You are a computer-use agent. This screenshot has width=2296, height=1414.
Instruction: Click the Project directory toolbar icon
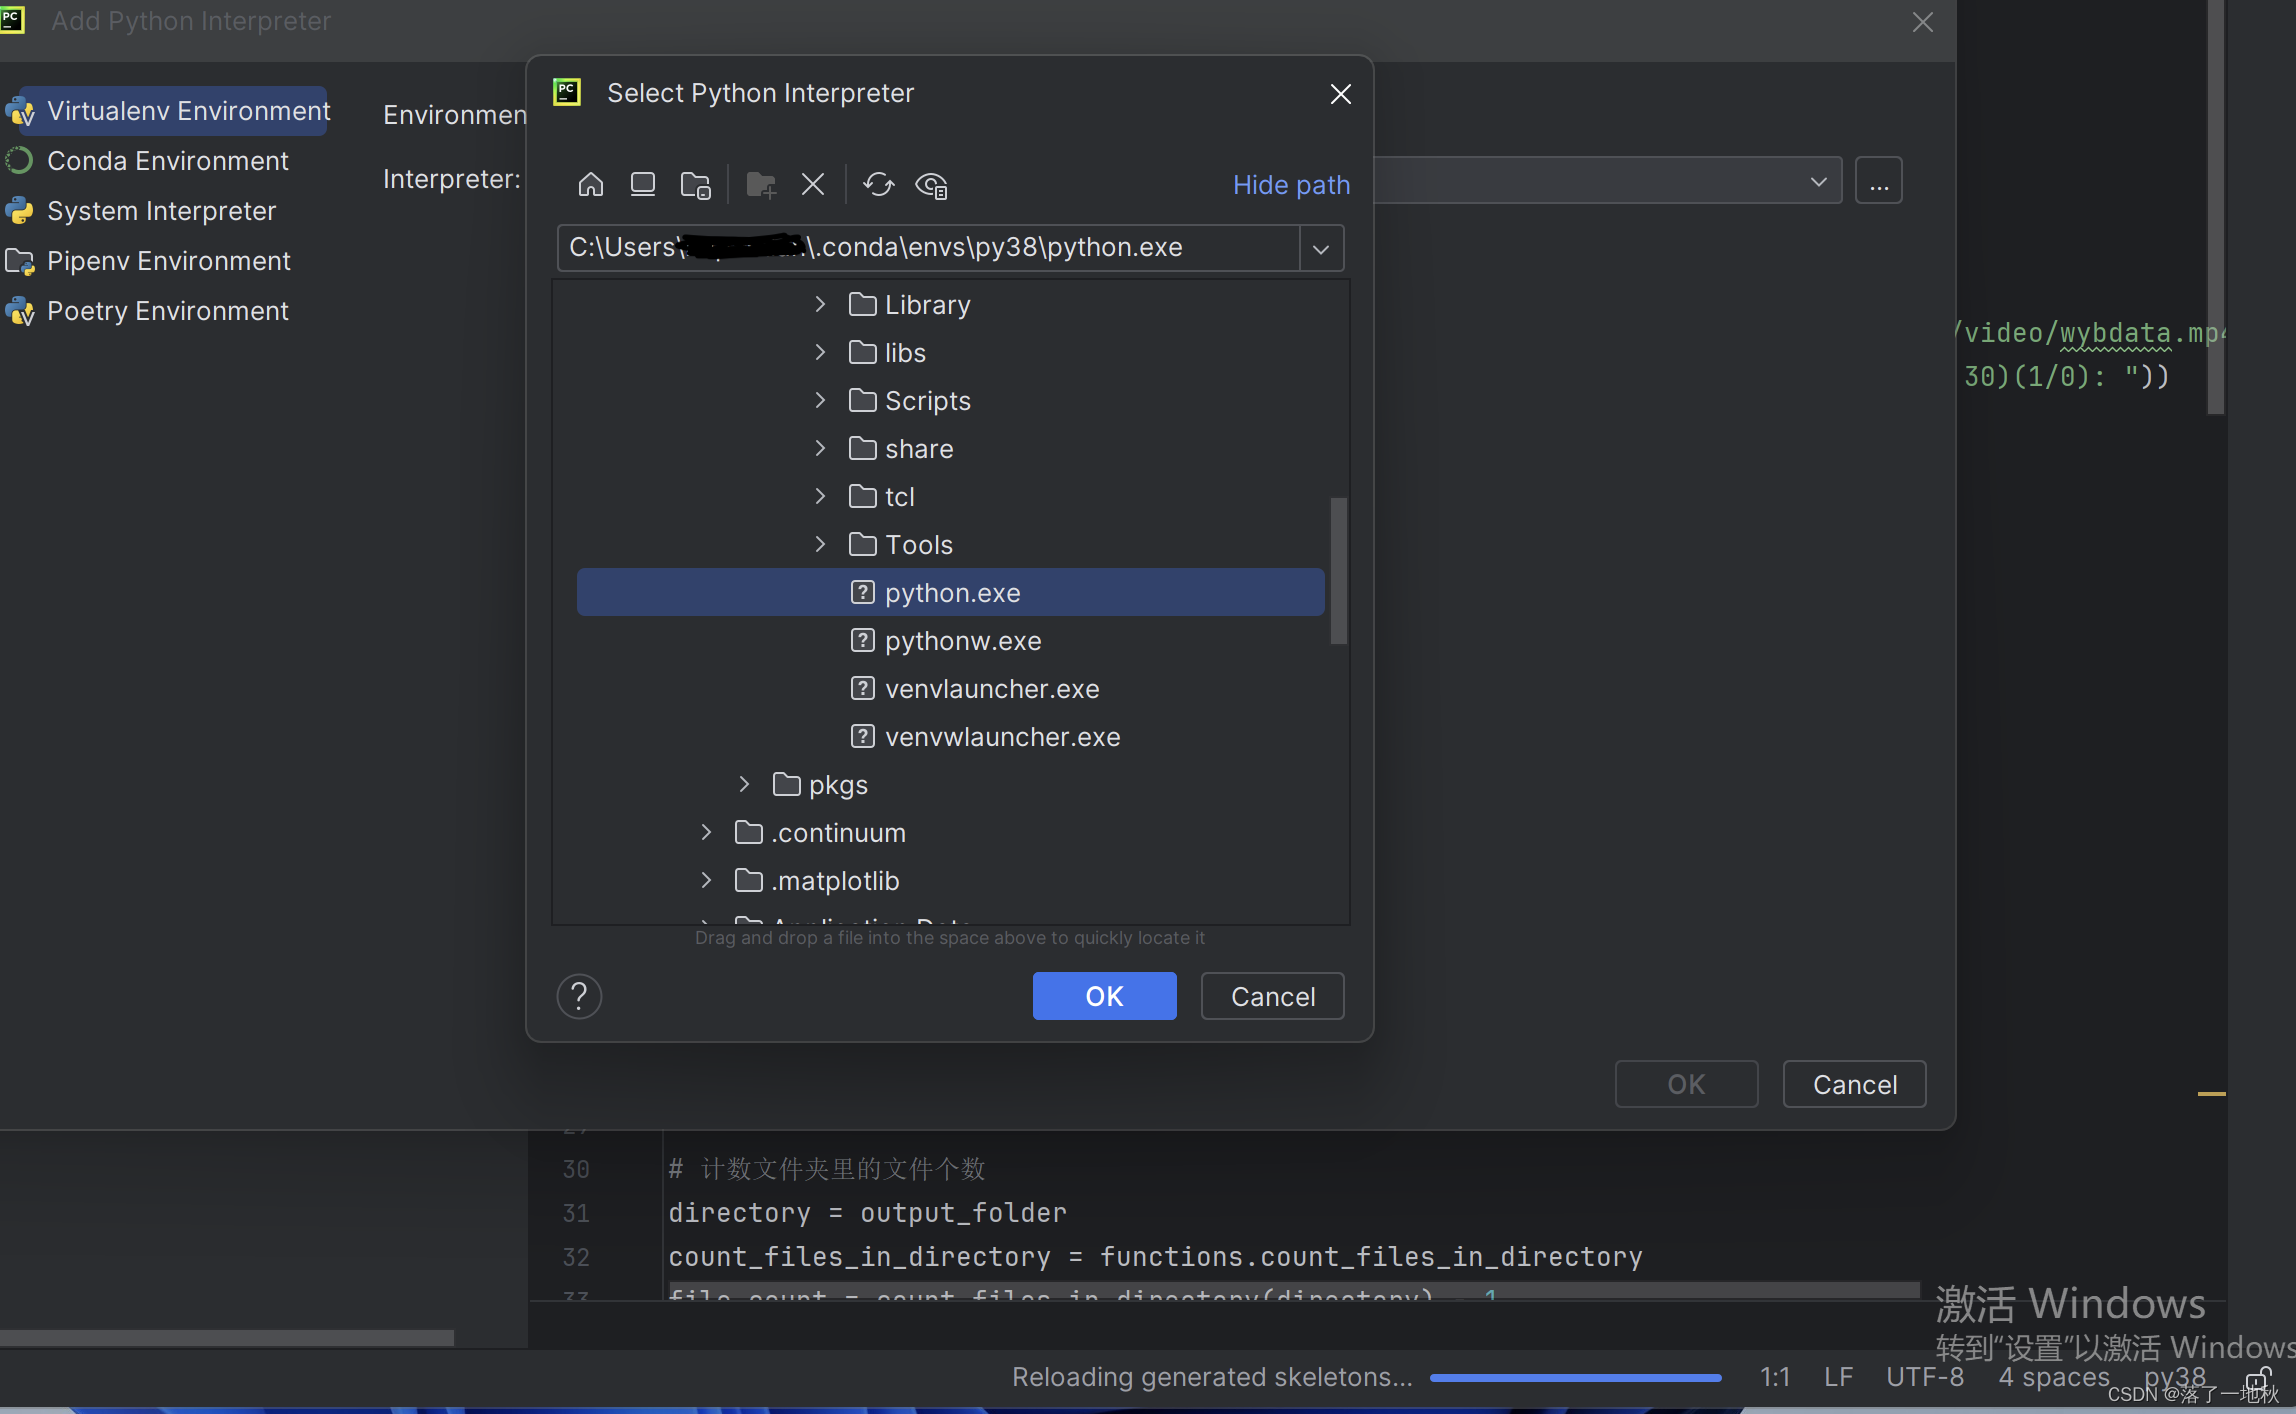[x=695, y=185]
